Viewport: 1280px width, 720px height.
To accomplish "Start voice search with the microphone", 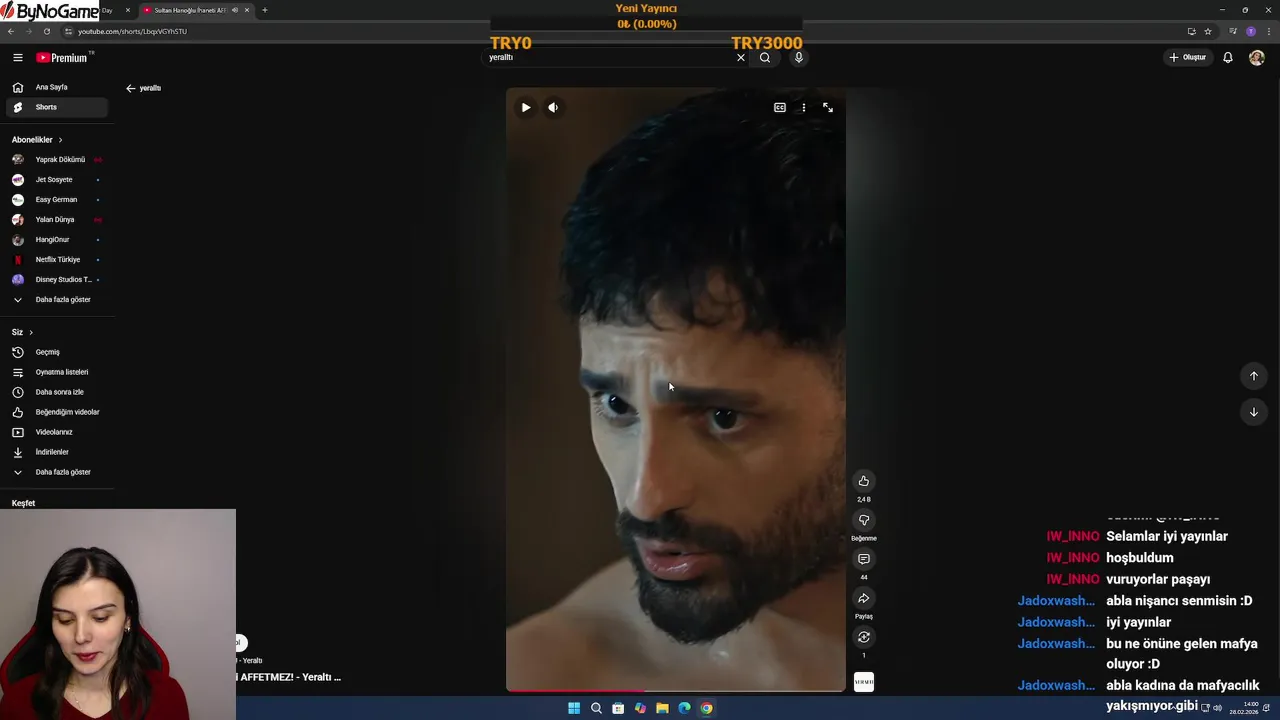I will point(798,57).
